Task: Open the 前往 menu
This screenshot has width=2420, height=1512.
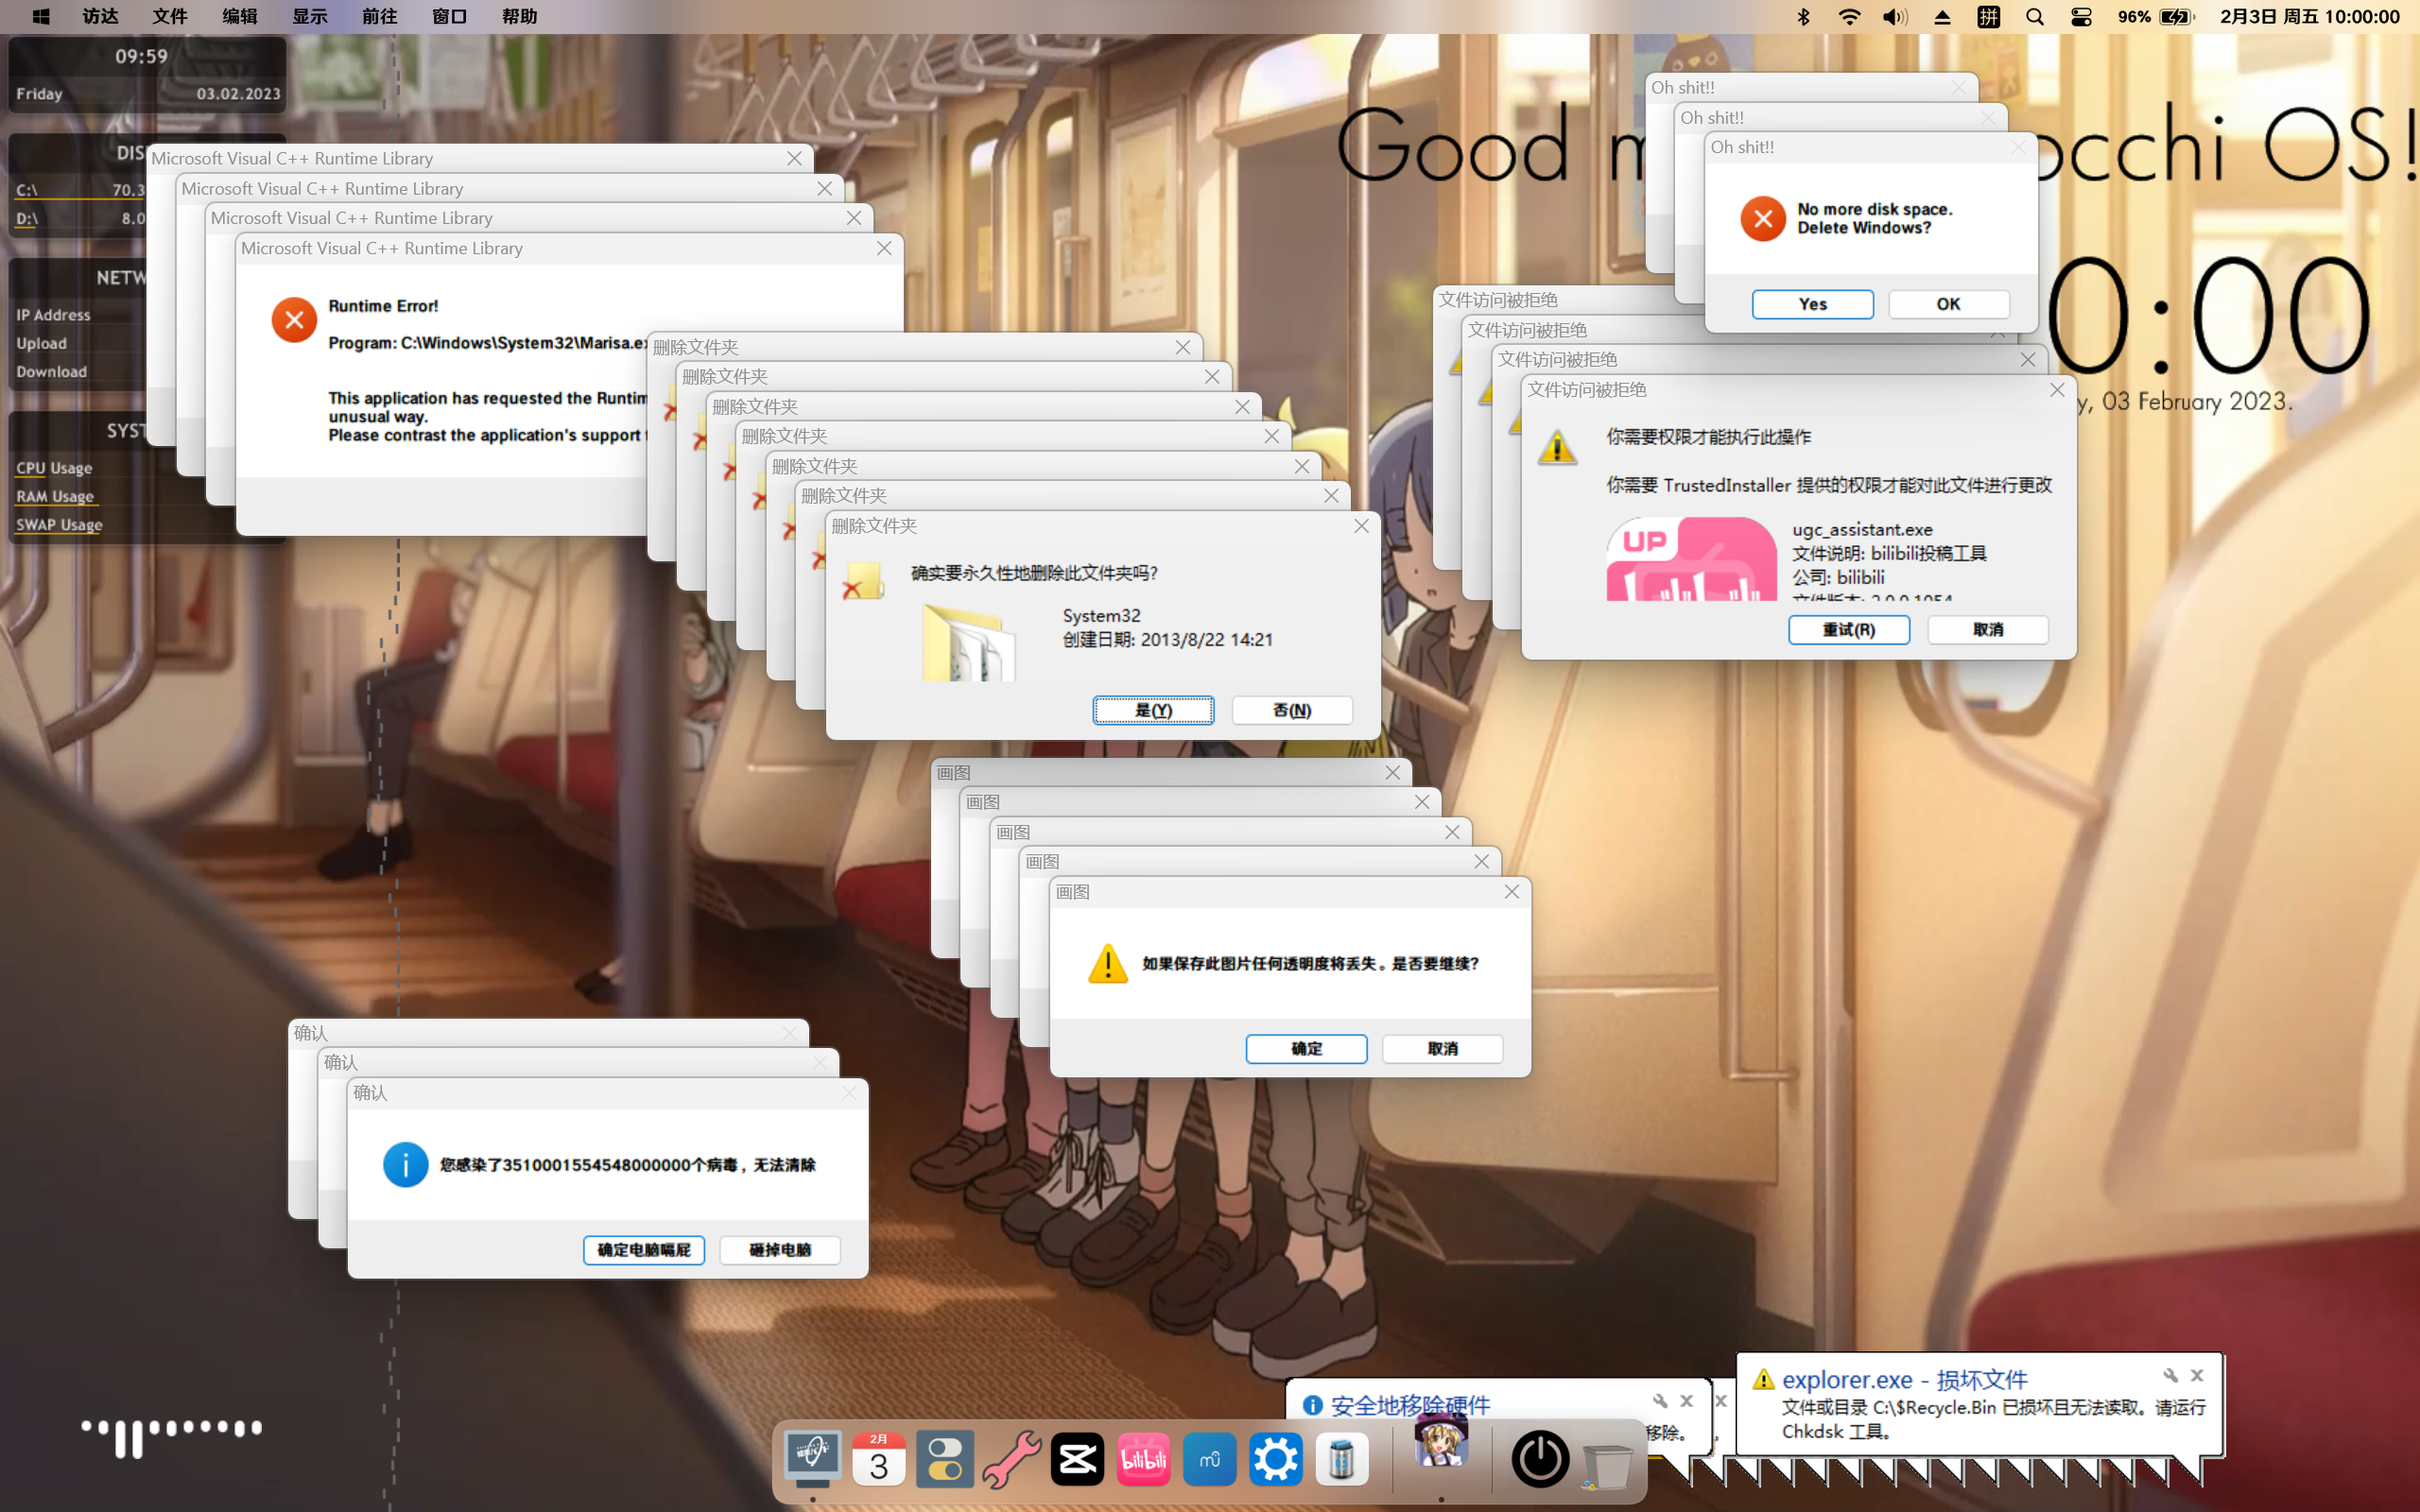Action: pyautogui.click(x=380, y=17)
